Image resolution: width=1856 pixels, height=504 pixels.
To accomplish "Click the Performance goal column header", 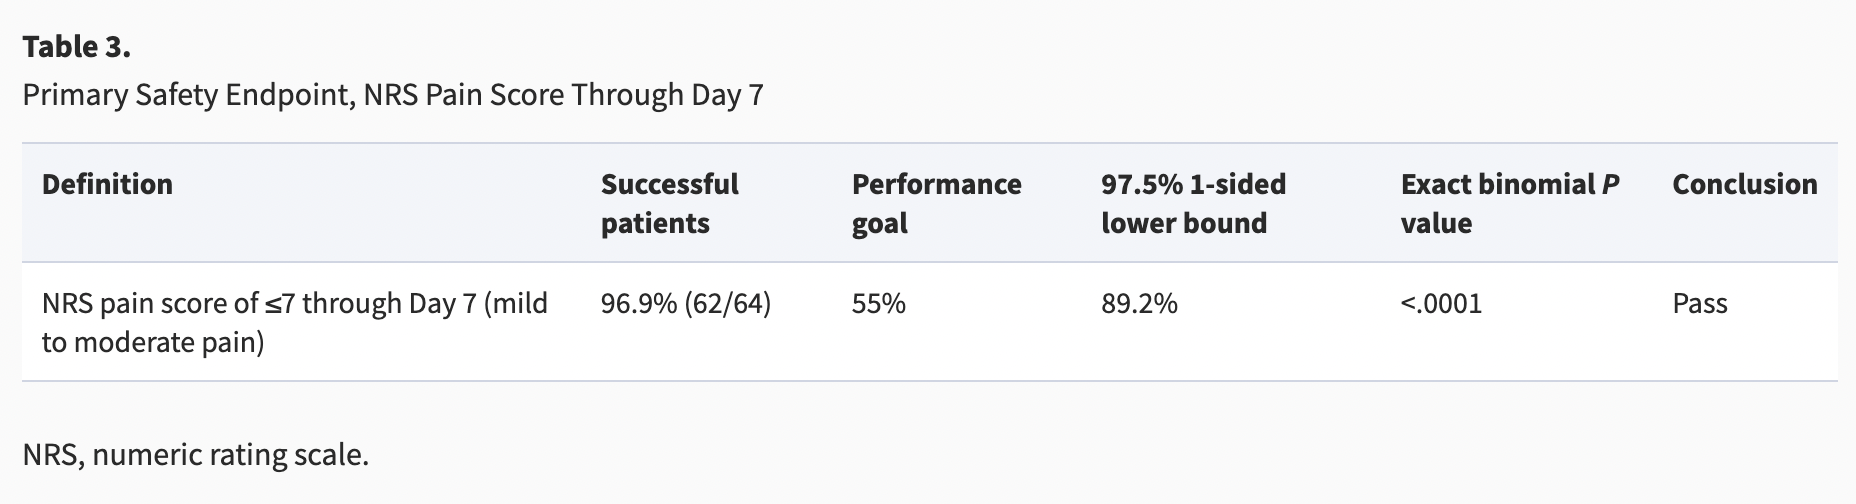I will (936, 203).
